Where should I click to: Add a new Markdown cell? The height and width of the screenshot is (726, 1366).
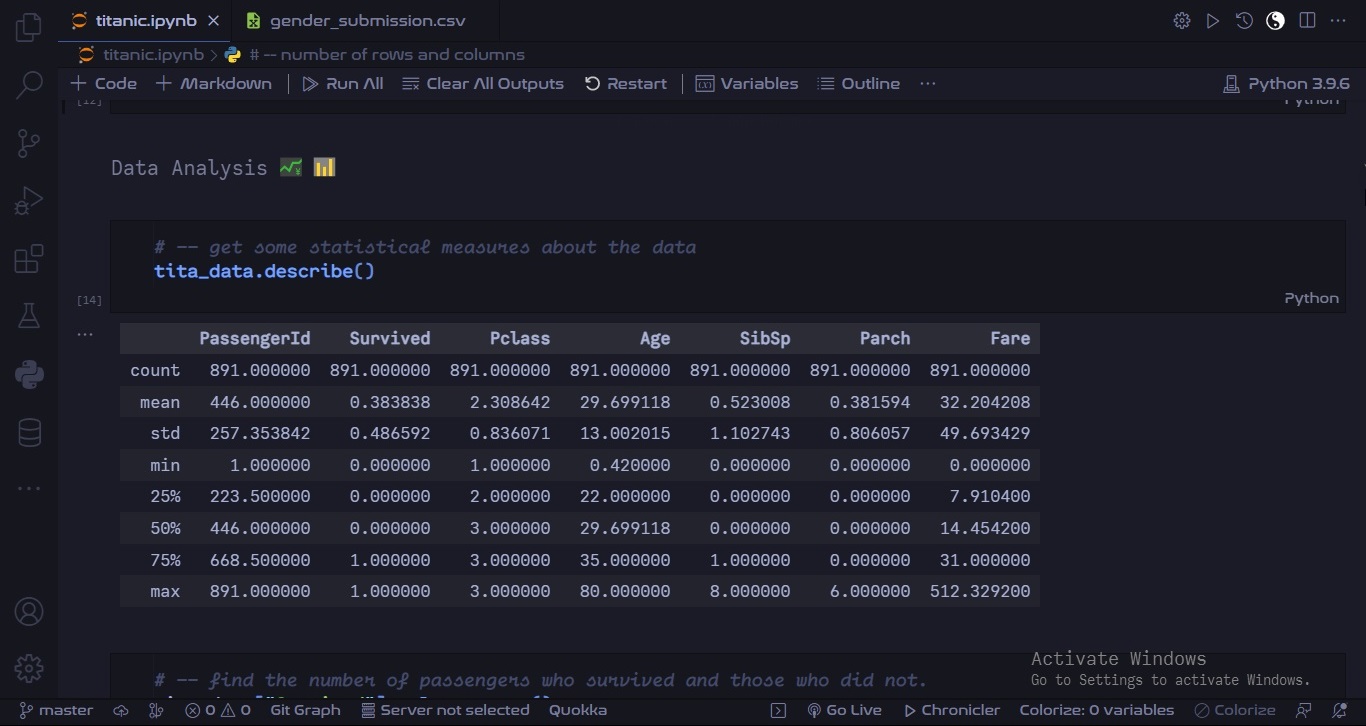click(x=214, y=84)
